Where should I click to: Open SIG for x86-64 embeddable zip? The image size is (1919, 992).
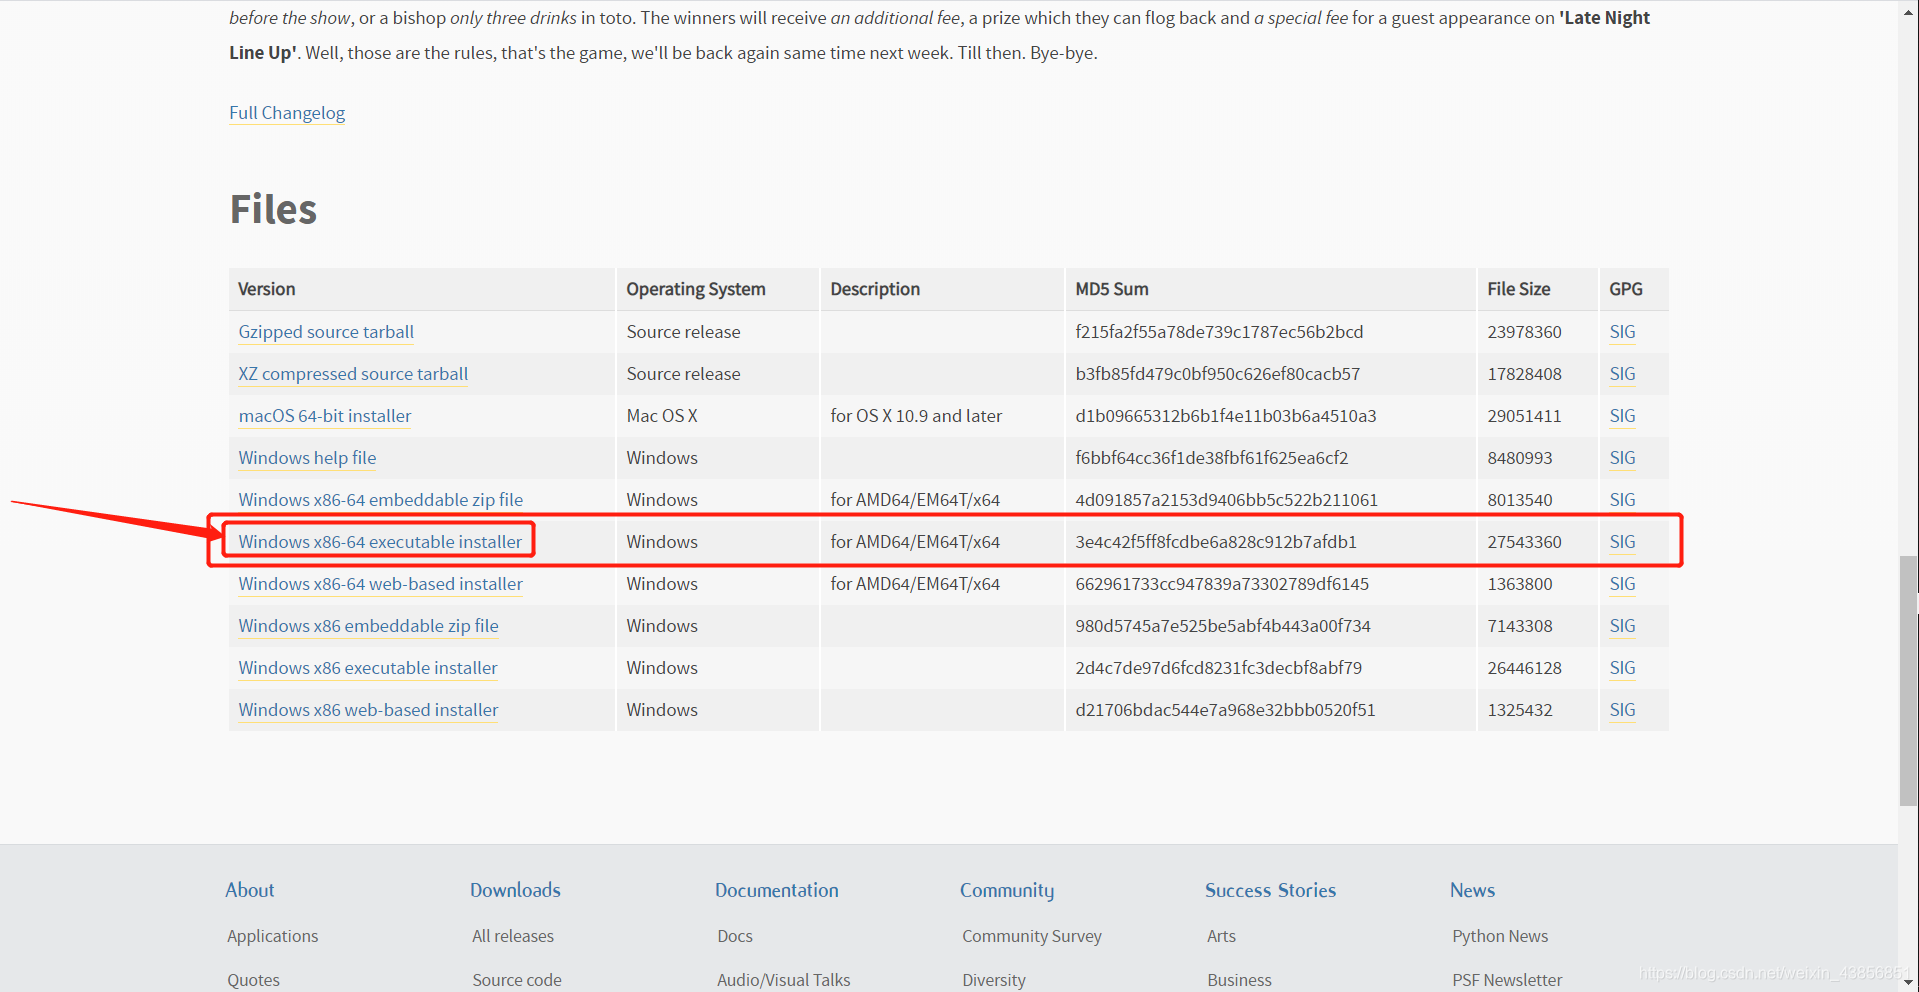click(1622, 500)
